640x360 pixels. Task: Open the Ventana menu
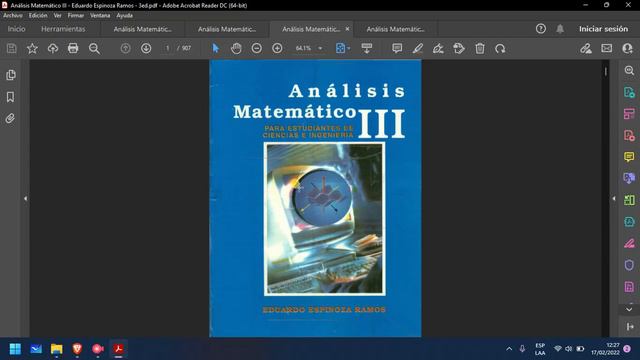click(x=100, y=16)
